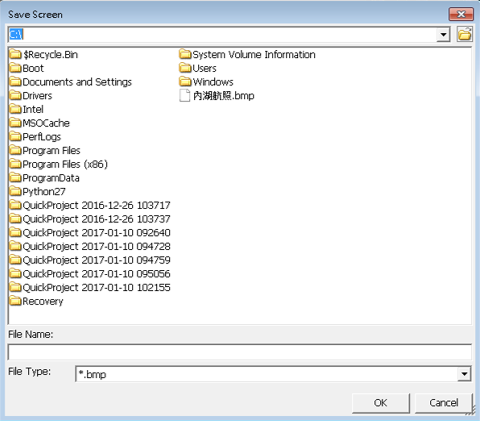Select the $Recycle.Bin folder icon
Viewport: 480px width, 421px height.
[x=15, y=54]
